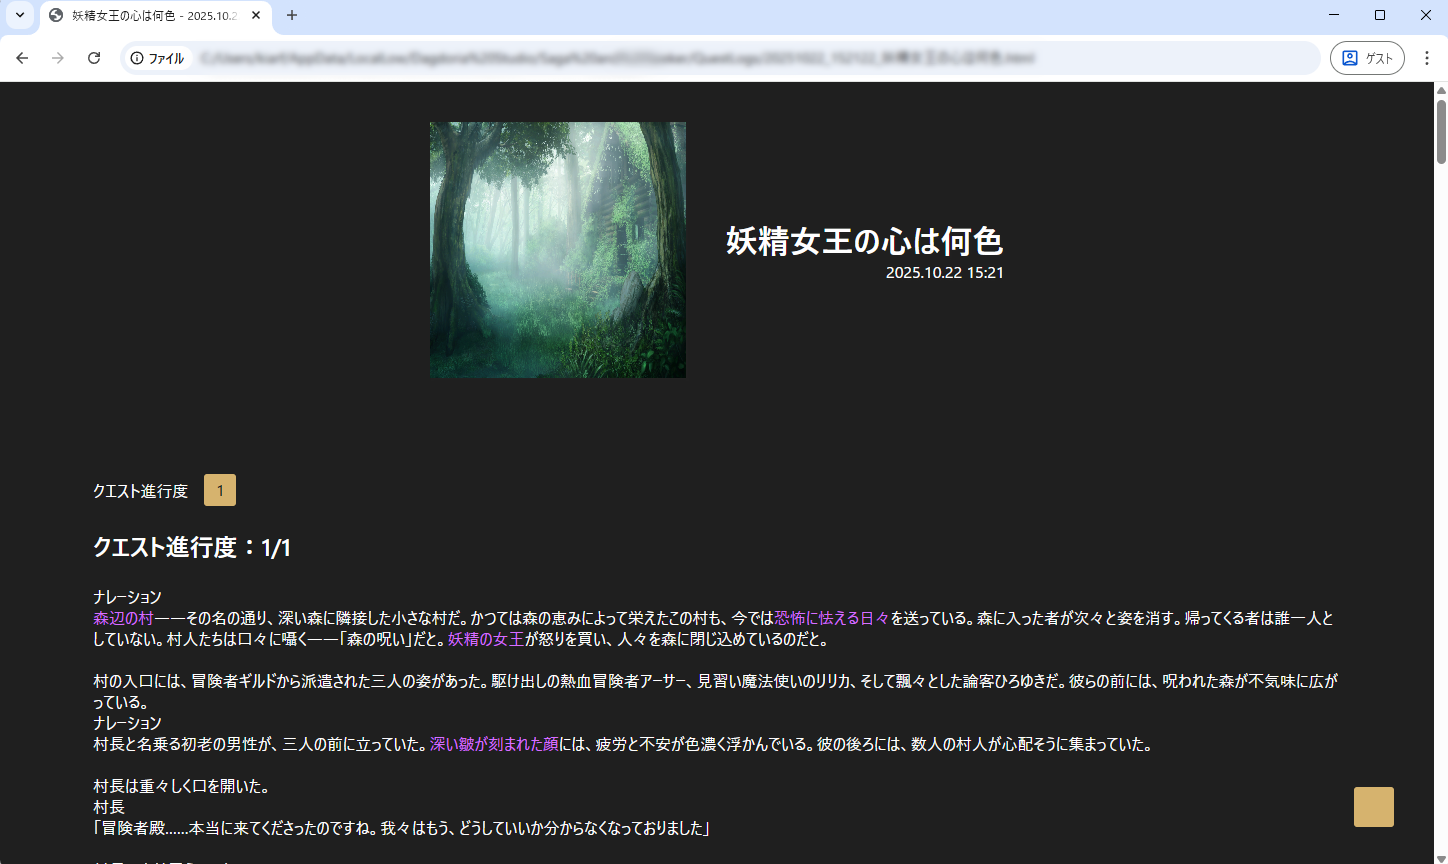Open Chrome's three-dot menu
Screen dimensions: 1448x864
click(x=1427, y=58)
